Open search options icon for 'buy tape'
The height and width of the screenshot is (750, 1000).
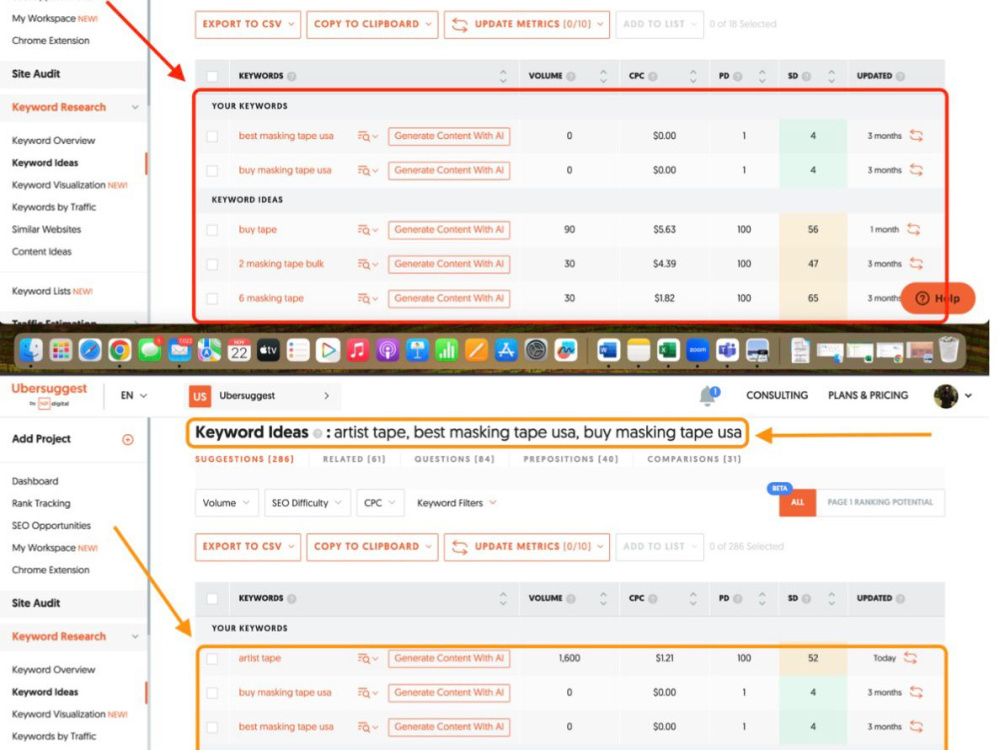click(367, 230)
